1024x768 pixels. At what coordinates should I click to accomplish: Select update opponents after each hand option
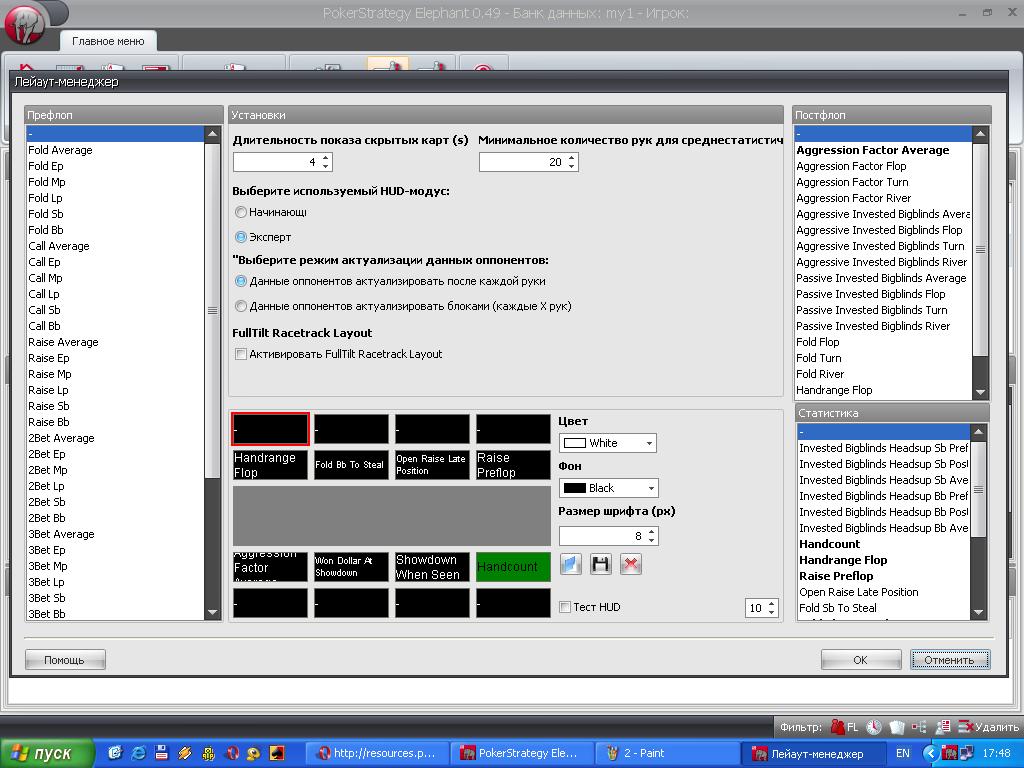click(241, 281)
